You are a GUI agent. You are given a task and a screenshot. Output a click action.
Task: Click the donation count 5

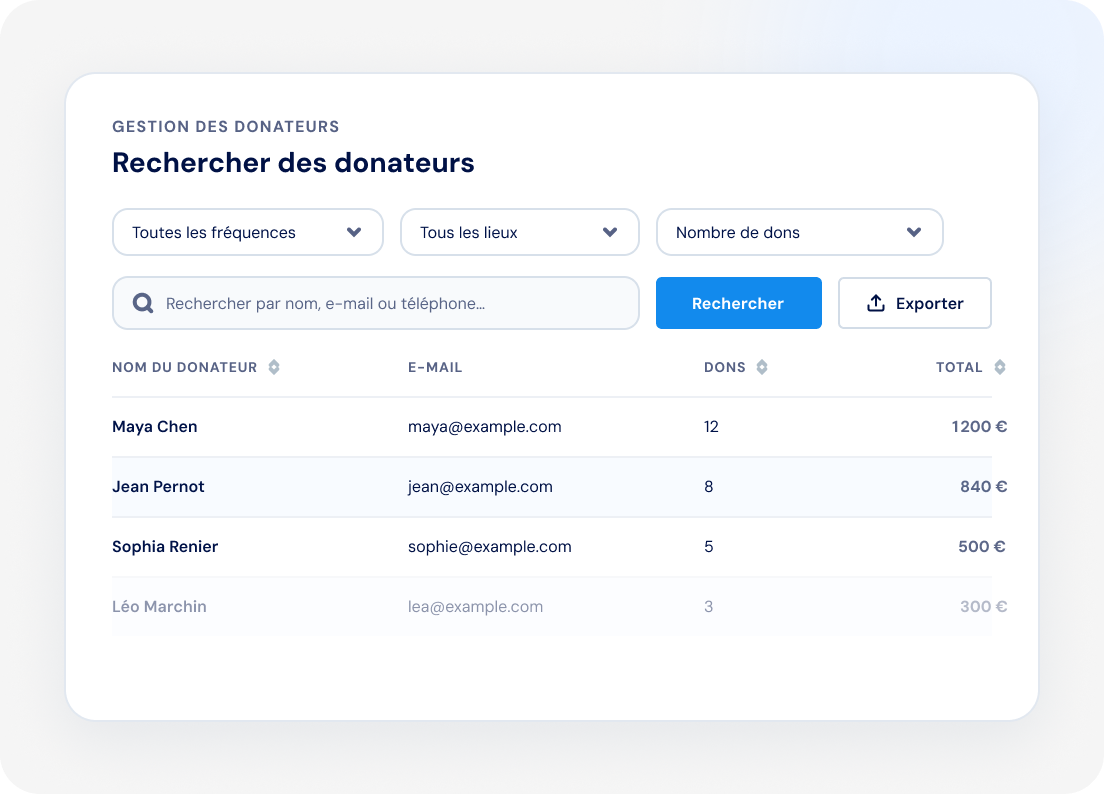tap(708, 546)
